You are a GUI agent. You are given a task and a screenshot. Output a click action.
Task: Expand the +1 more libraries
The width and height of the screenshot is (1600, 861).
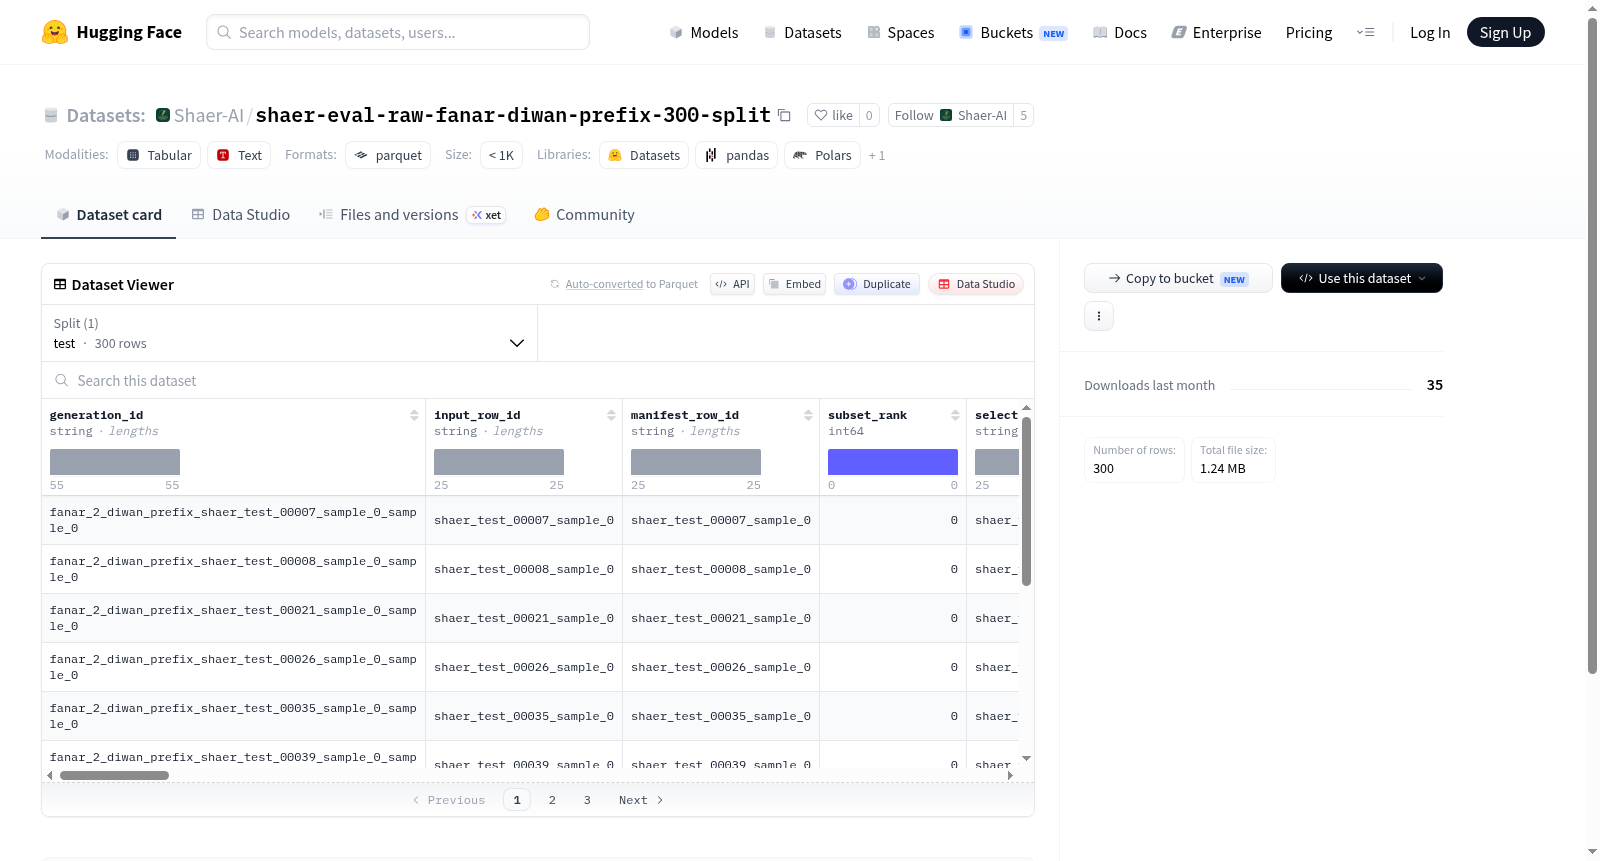pos(877,156)
